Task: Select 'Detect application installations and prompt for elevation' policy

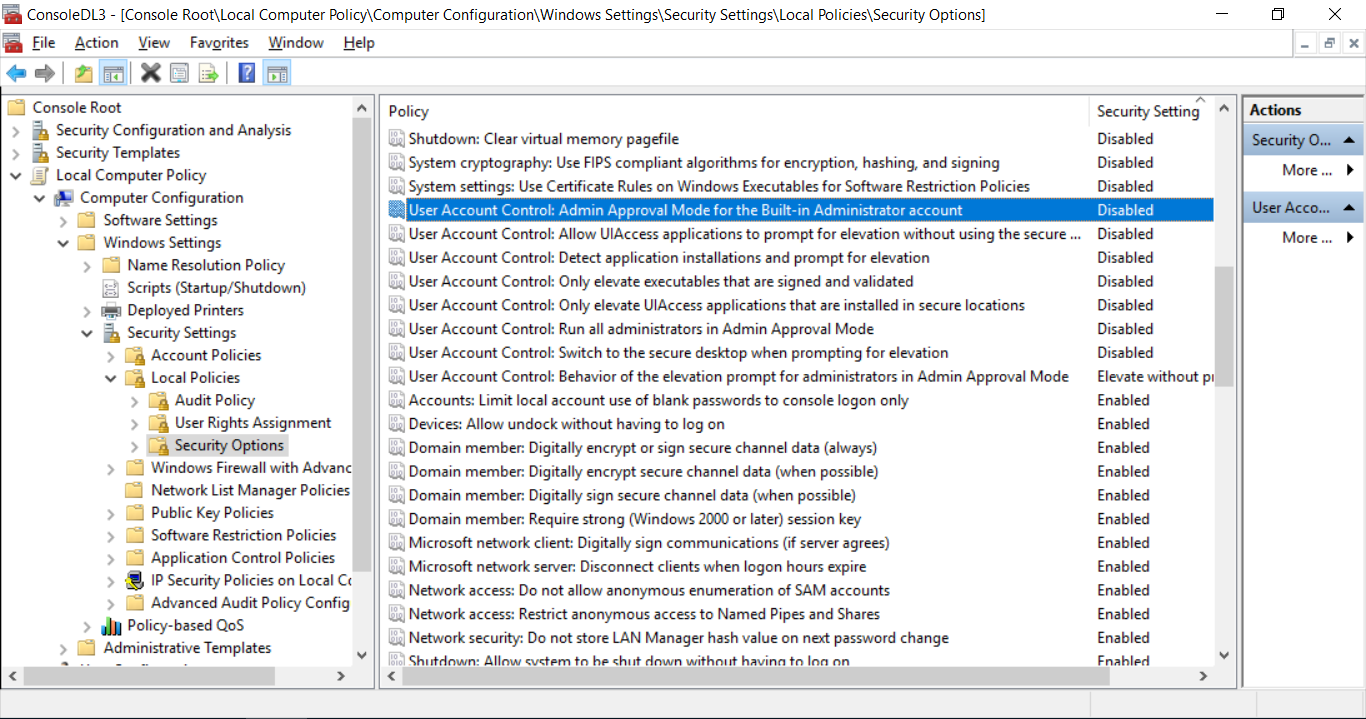Action: pyautogui.click(x=669, y=258)
